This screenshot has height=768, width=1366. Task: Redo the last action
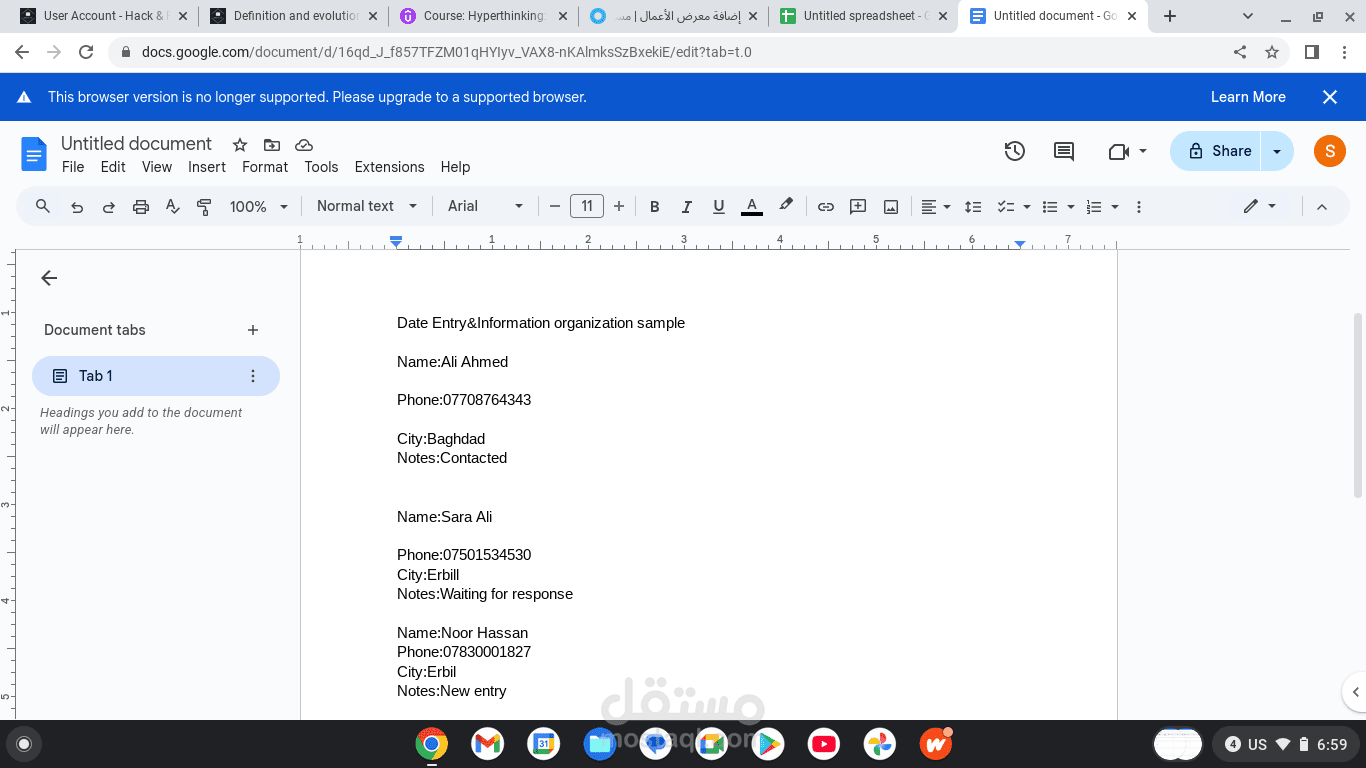click(x=109, y=207)
